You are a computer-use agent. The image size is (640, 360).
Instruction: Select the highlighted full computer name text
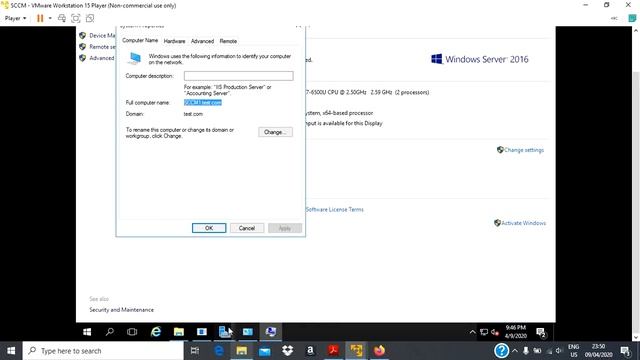click(203, 102)
